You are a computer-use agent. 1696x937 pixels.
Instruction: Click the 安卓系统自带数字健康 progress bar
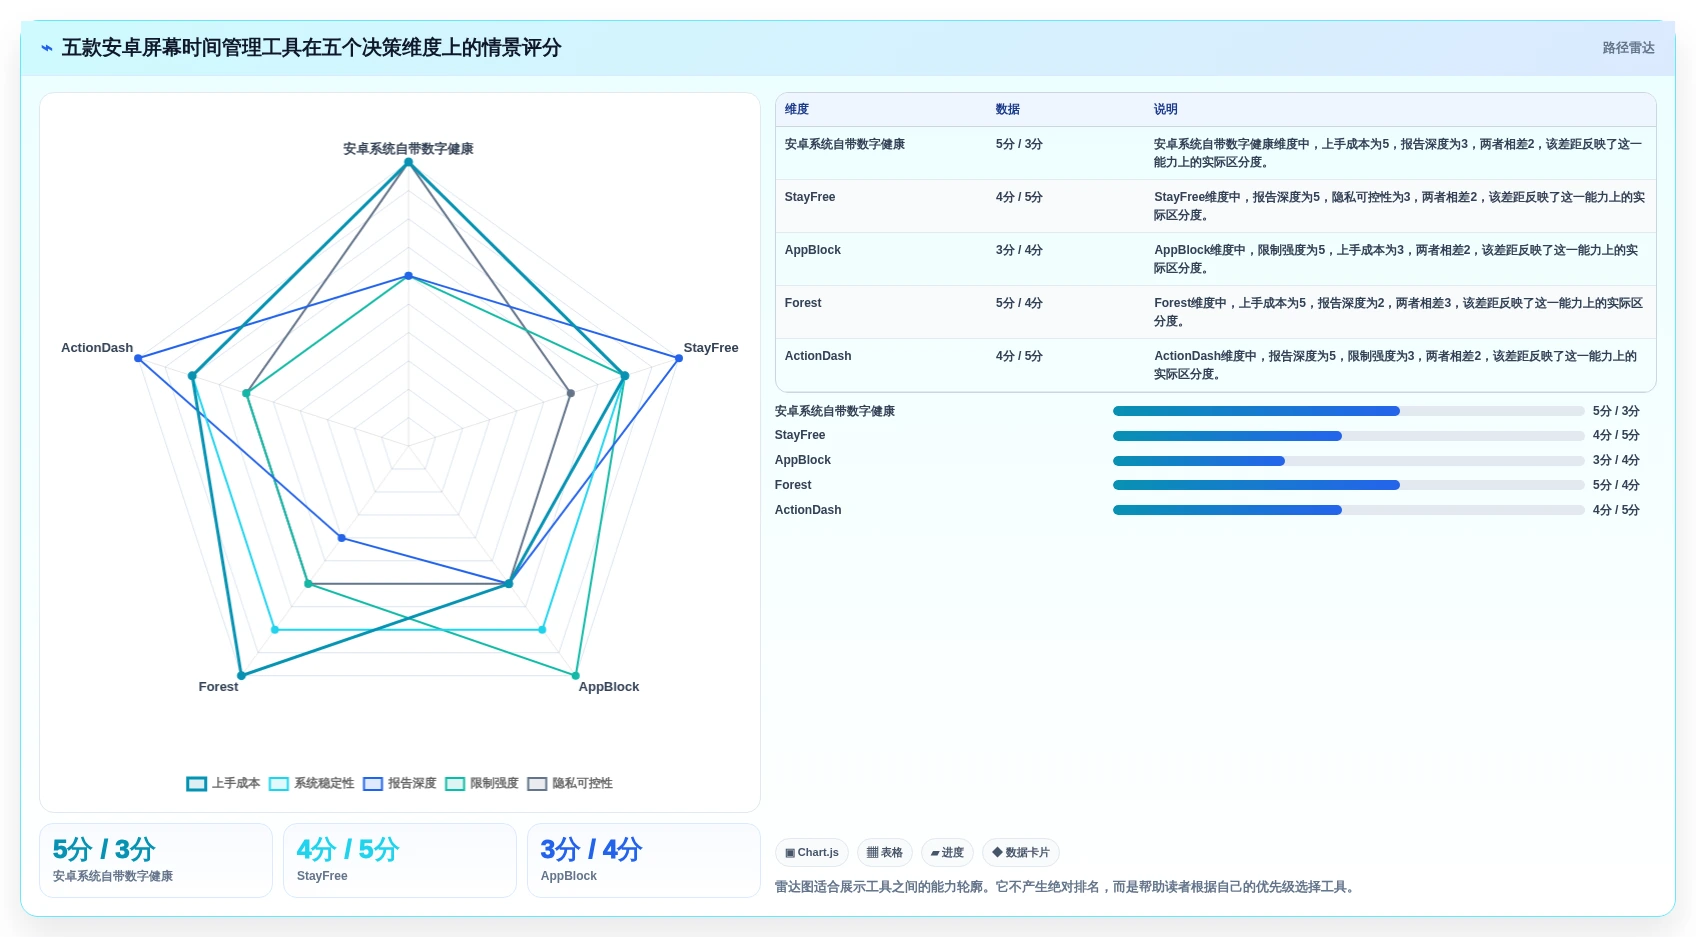click(1348, 411)
